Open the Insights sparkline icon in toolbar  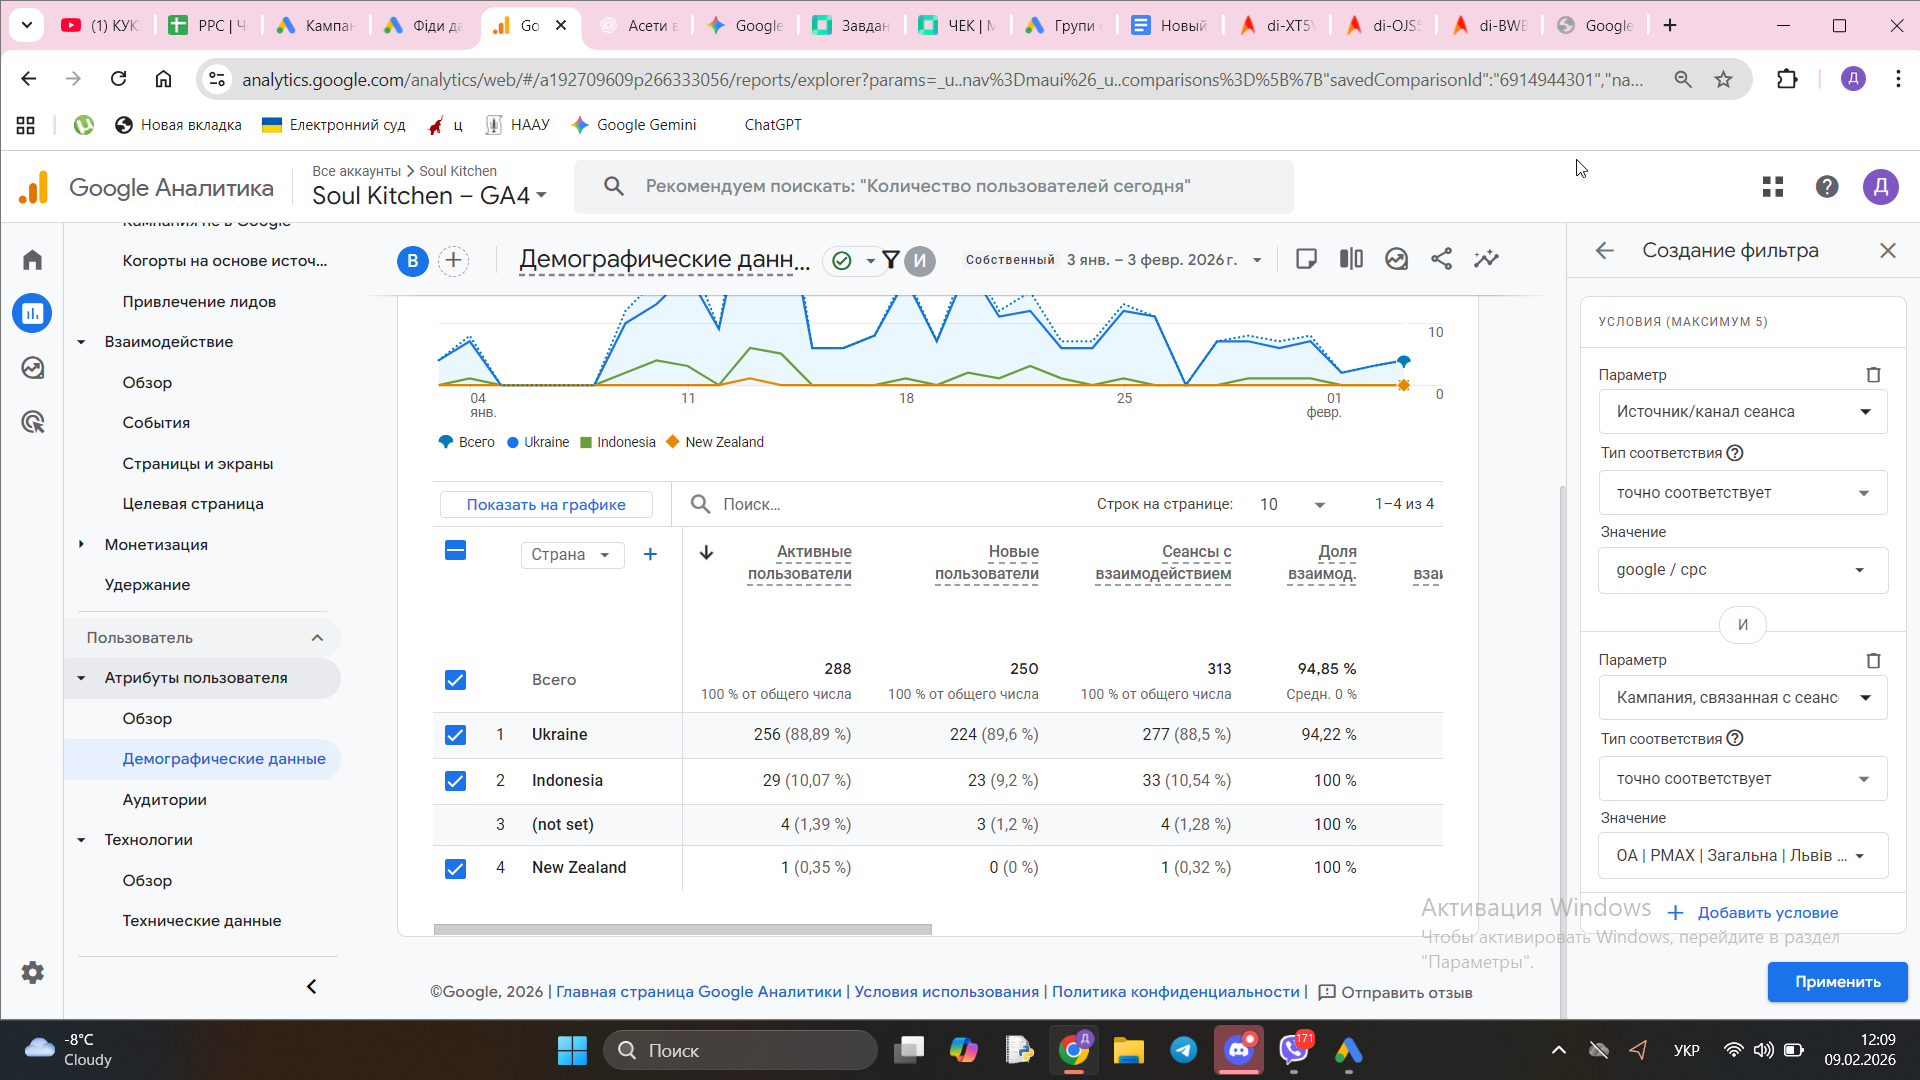pyautogui.click(x=1486, y=259)
